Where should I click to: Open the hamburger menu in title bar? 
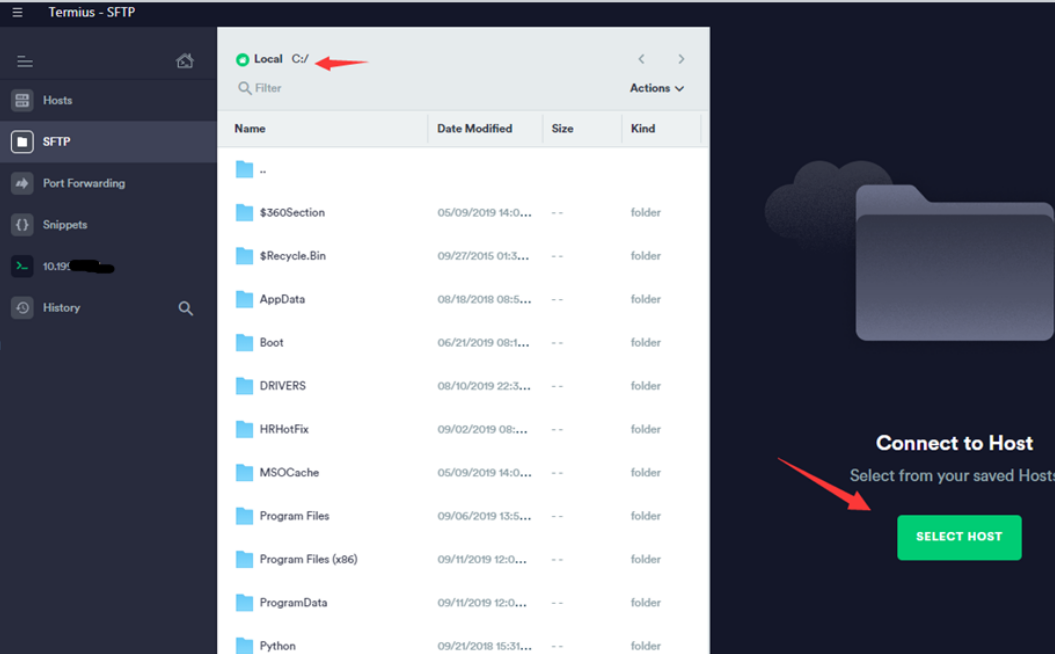pos(17,12)
